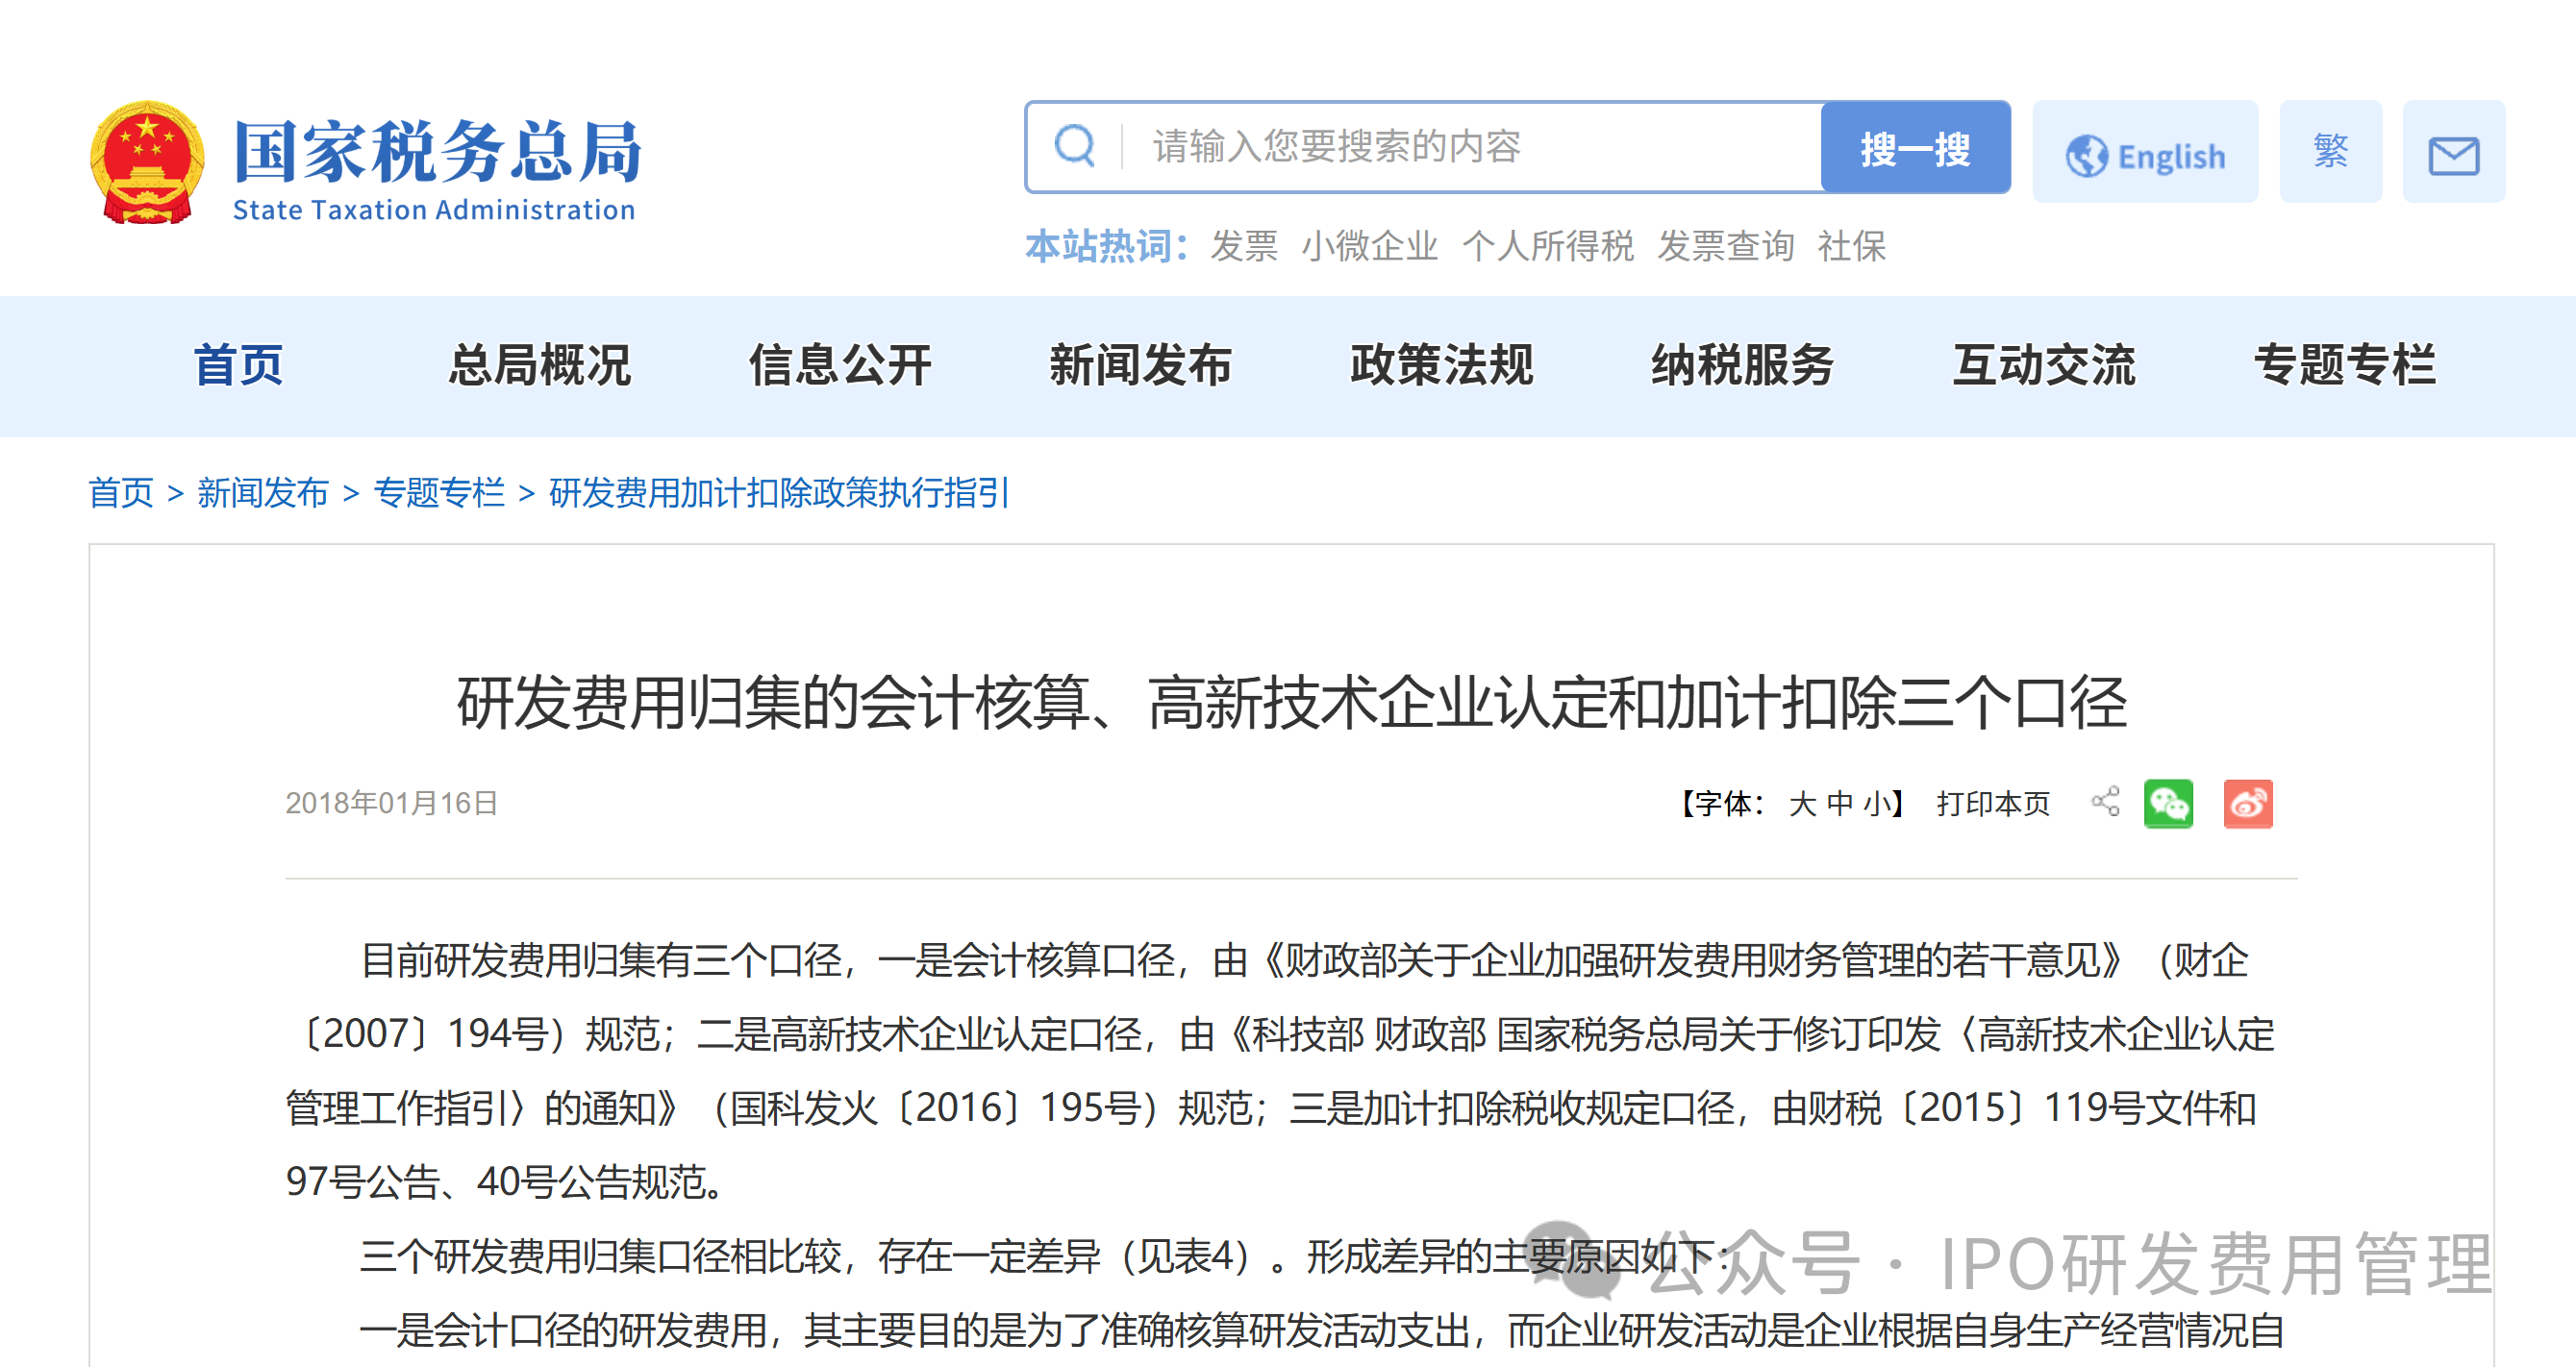The width and height of the screenshot is (2576, 1367).
Task: Share article via the WeChat icon
Action: [2168, 804]
